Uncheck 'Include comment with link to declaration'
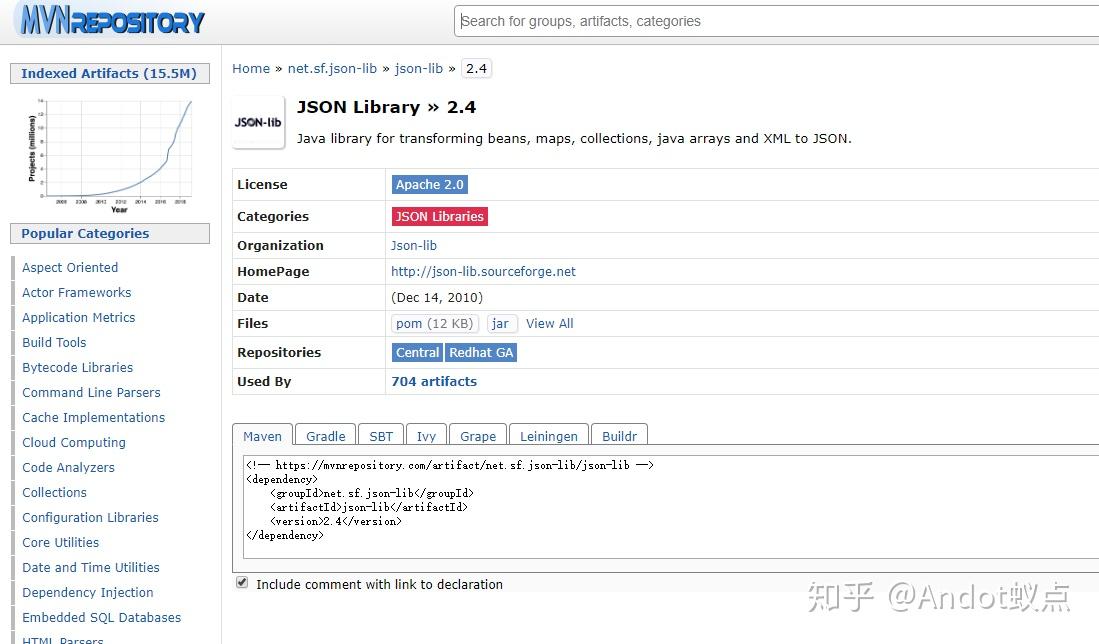The width and height of the screenshot is (1099, 644). coord(241,581)
